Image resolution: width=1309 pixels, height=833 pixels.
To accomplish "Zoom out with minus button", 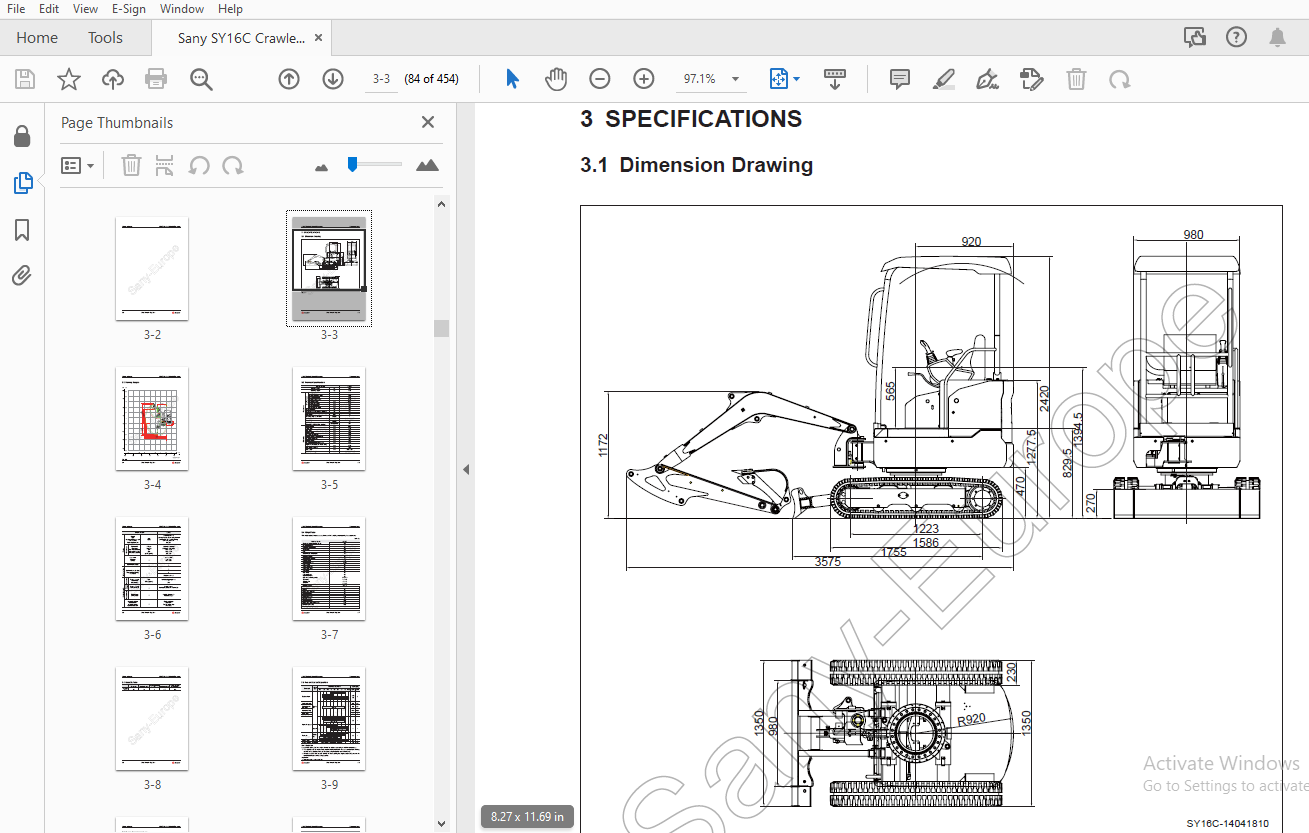I will [600, 79].
